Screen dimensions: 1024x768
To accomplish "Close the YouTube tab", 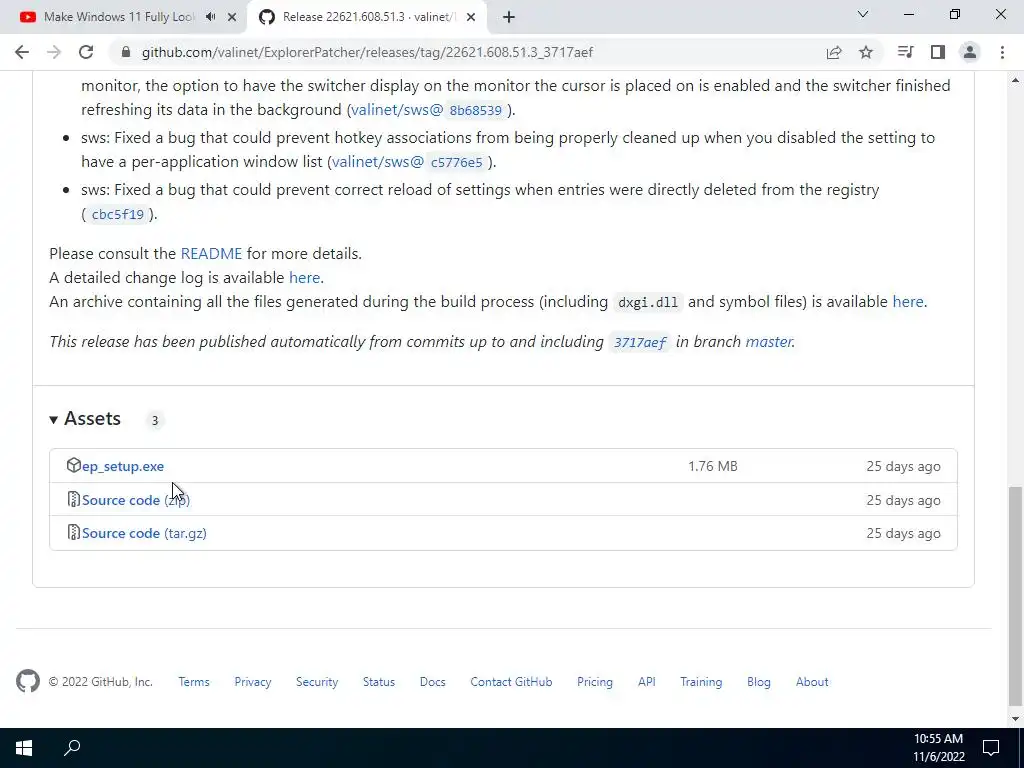I will point(232,18).
